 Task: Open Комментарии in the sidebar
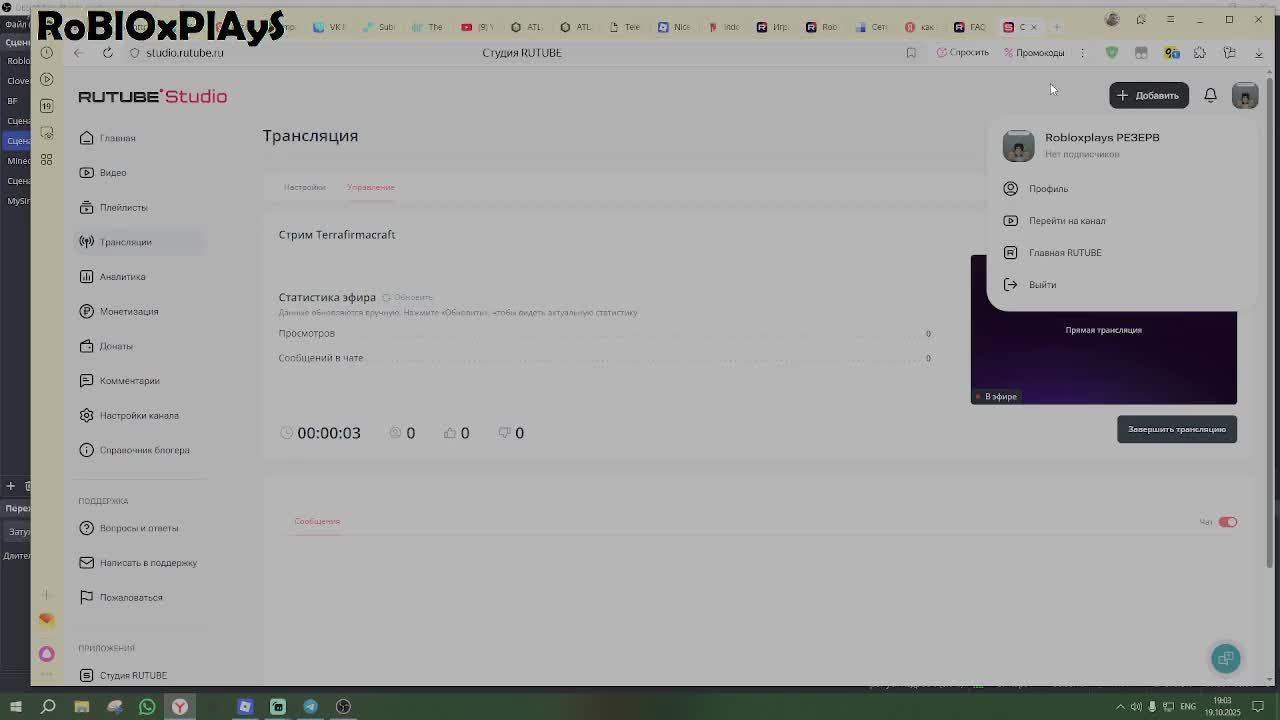pos(119,381)
